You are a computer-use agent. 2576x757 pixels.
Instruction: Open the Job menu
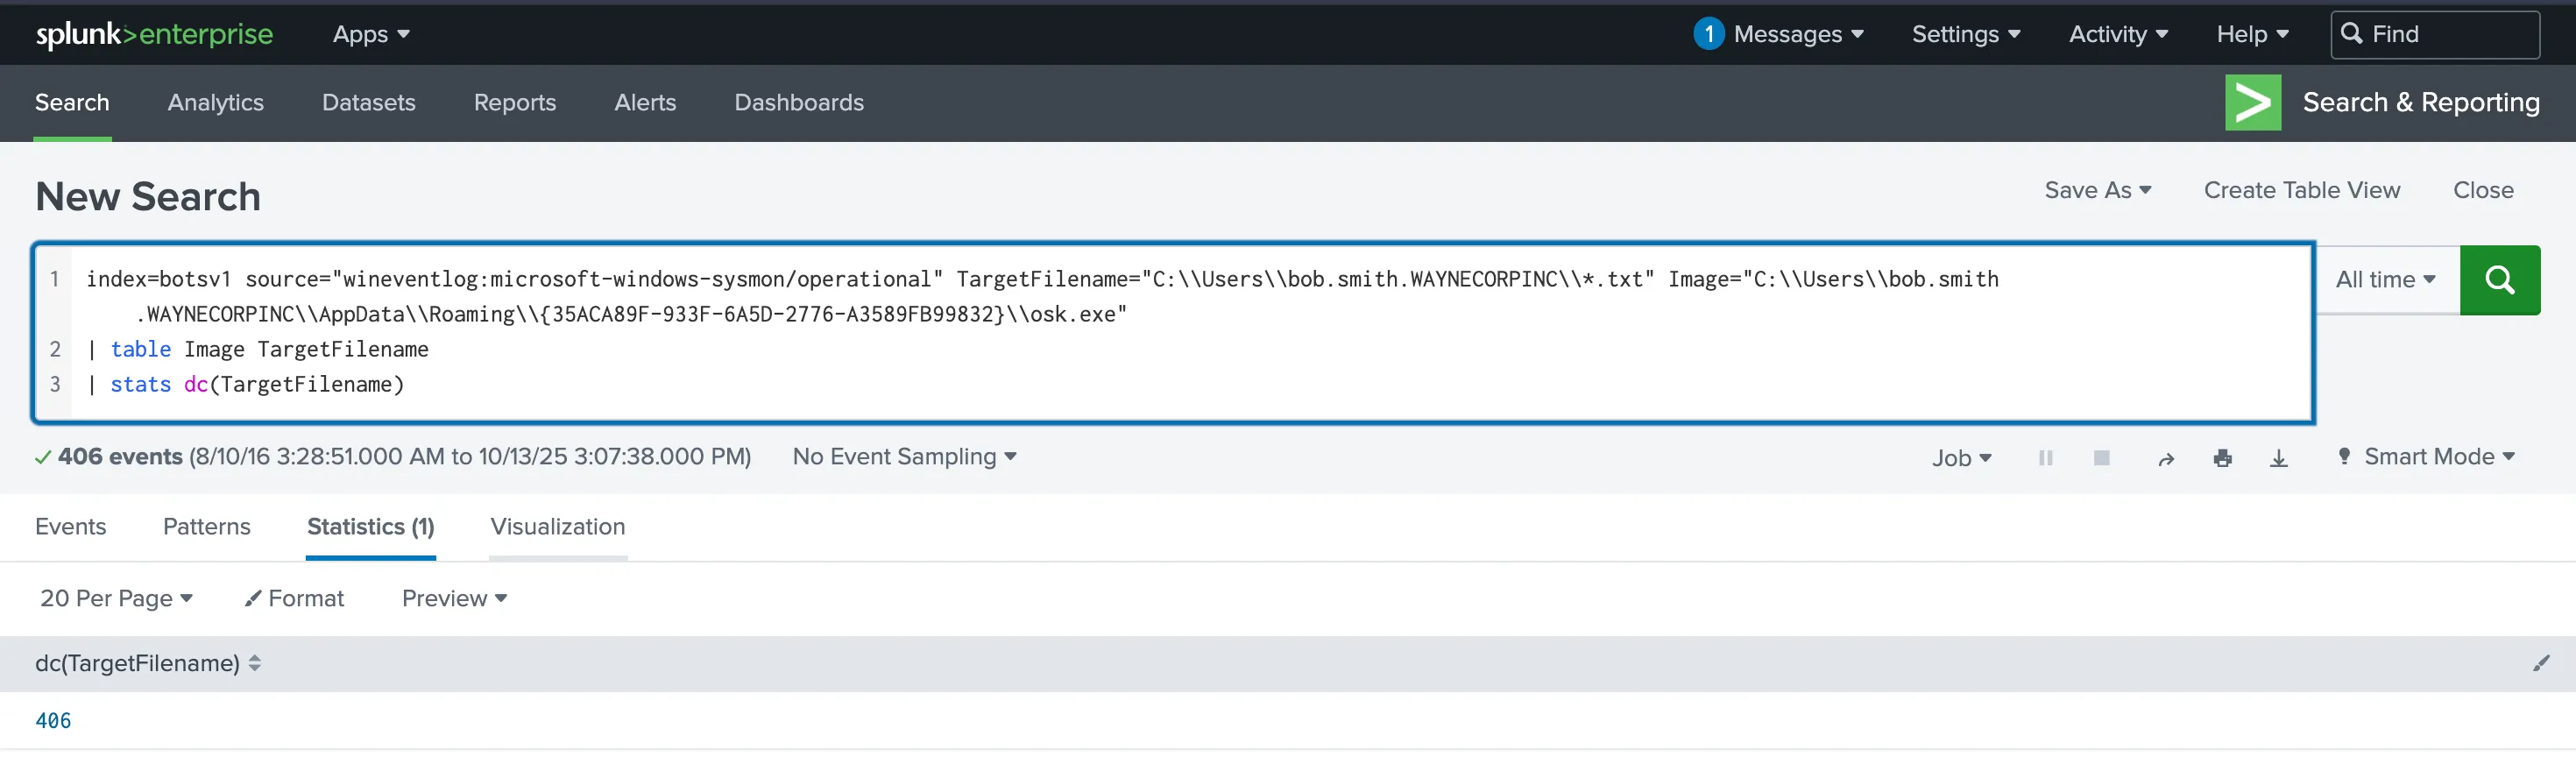point(1961,458)
